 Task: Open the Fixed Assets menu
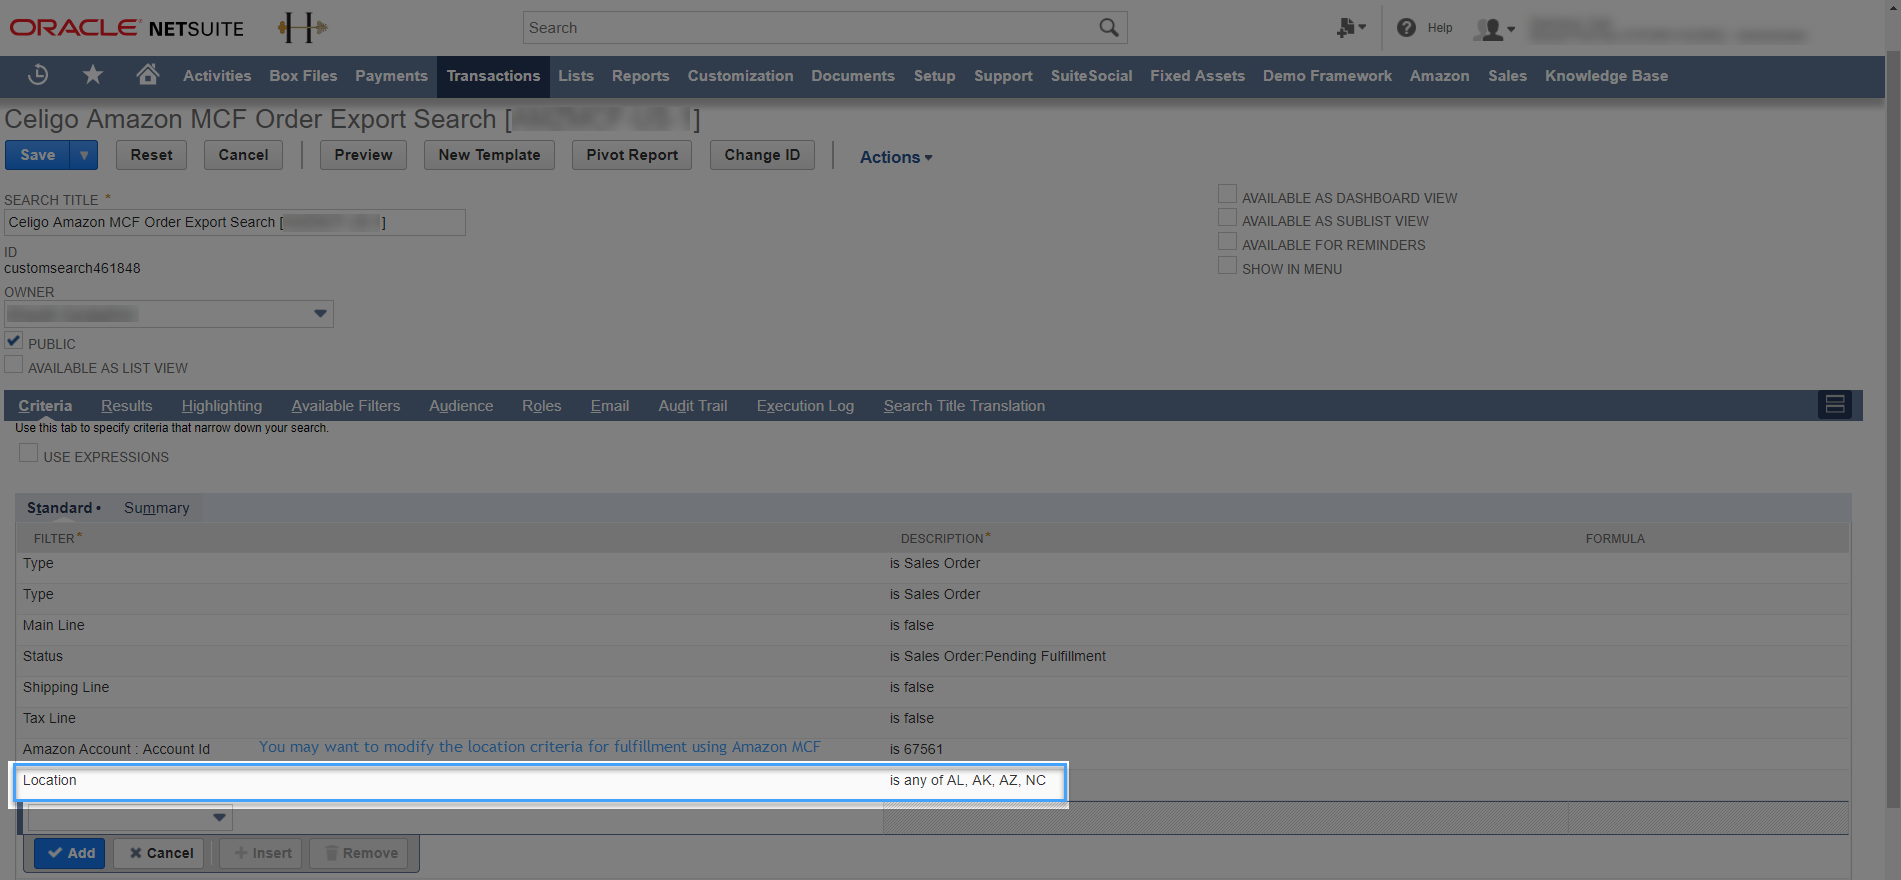point(1197,76)
